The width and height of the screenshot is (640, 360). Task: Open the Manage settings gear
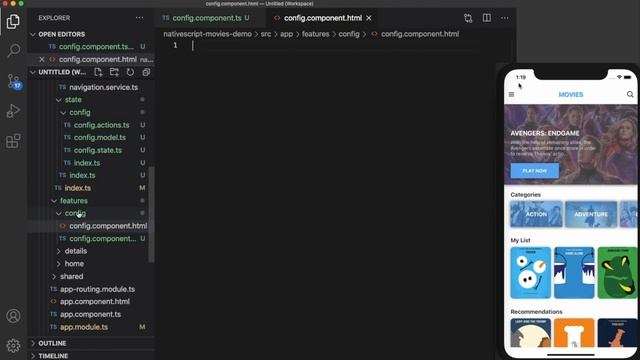[13, 345]
